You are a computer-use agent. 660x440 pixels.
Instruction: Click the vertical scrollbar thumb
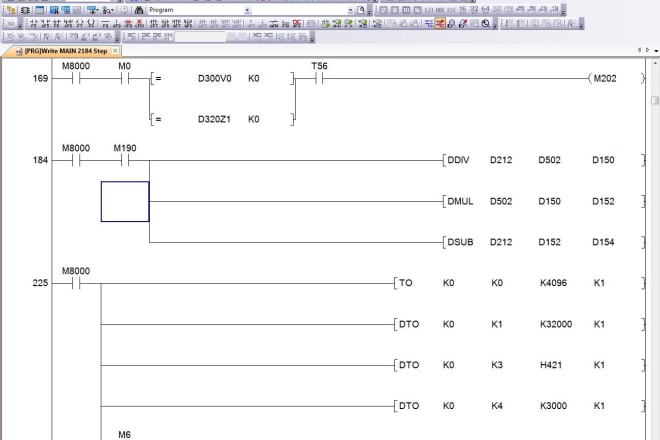click(x=655, y=100)
